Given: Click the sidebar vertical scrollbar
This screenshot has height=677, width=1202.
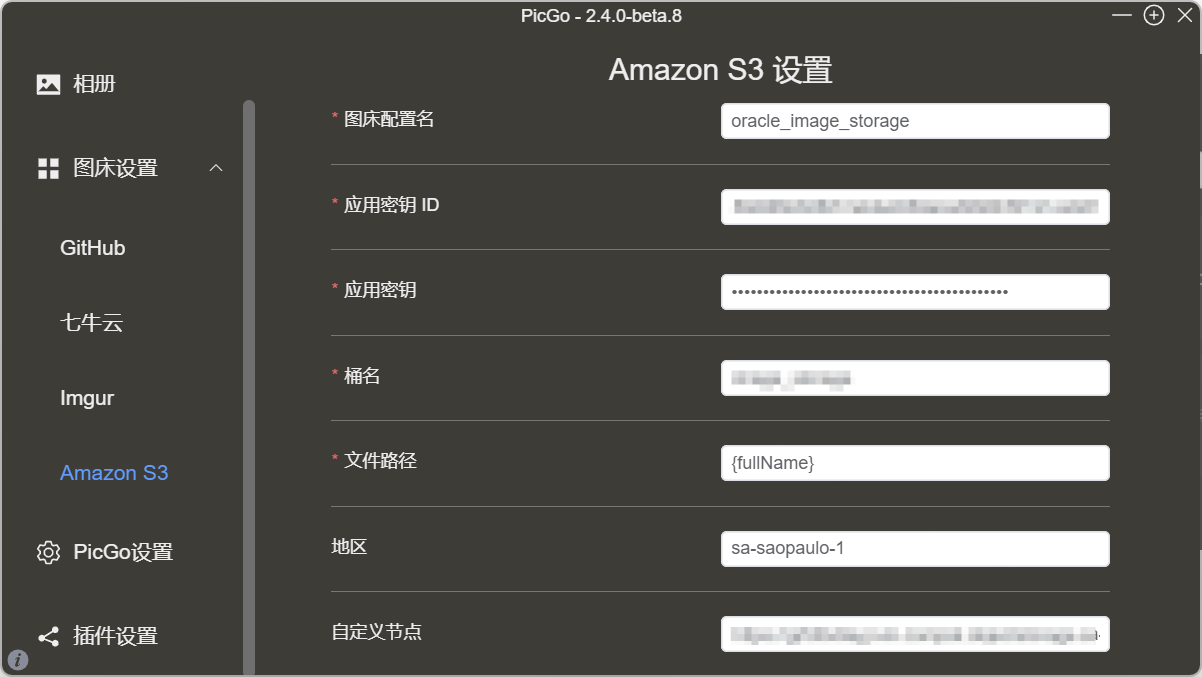Looking at the screenshot, I should [249, 388].
